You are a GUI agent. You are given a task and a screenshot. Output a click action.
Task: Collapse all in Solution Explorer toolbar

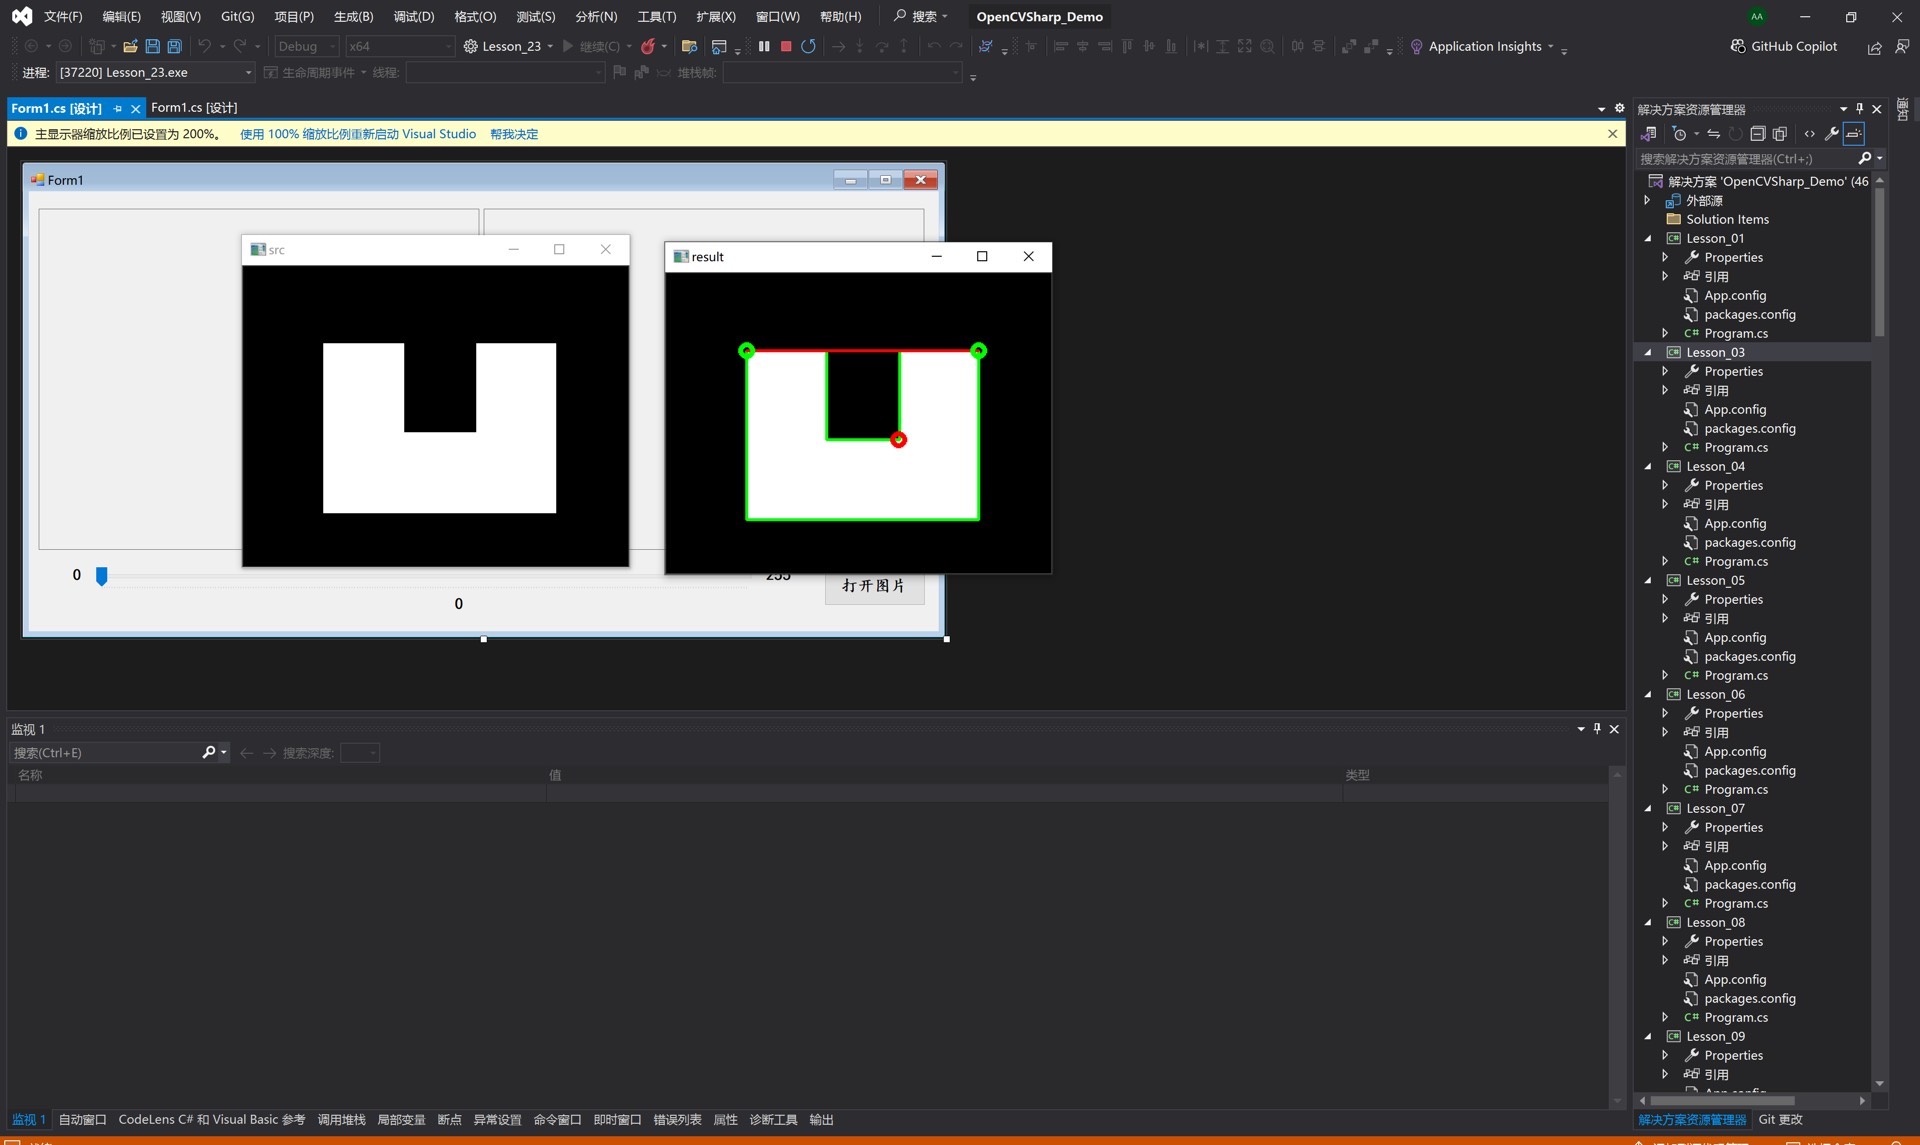coord(1758,133)
